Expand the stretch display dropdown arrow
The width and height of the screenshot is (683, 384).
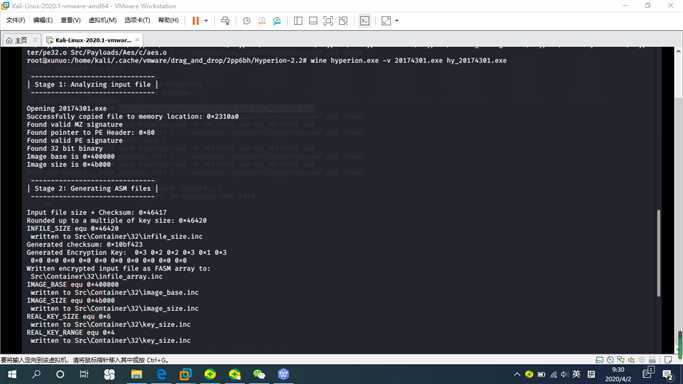(396, 20)
